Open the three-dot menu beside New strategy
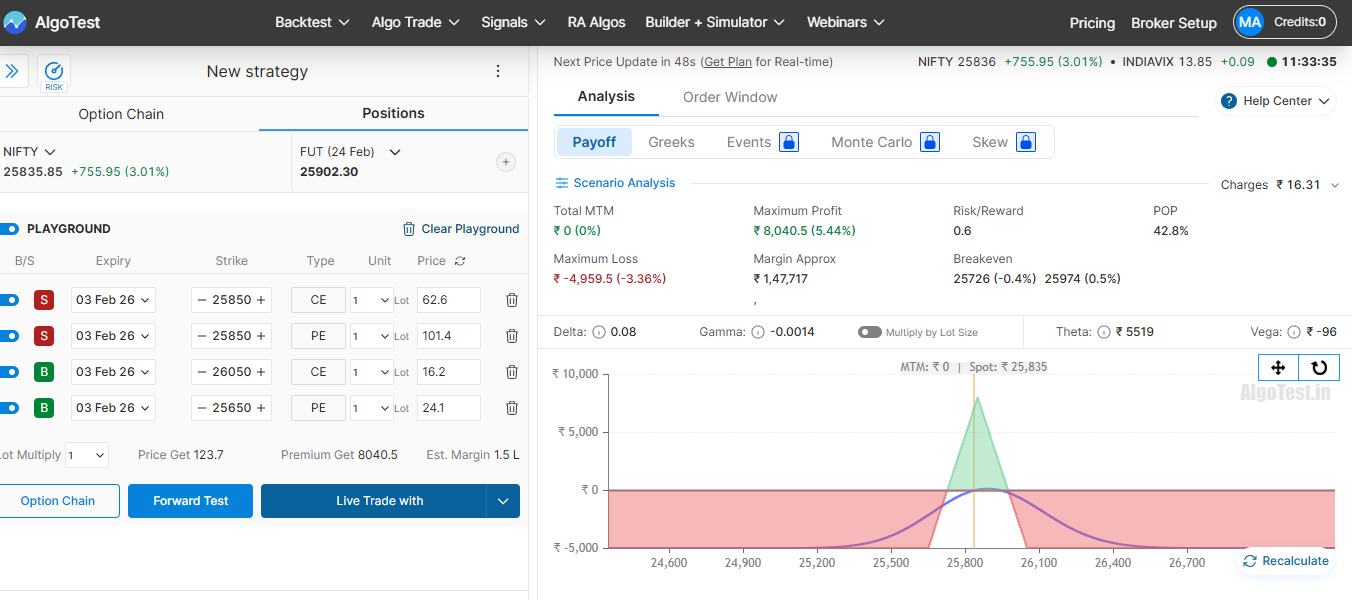1352x600 pixels. click(497, 71)
